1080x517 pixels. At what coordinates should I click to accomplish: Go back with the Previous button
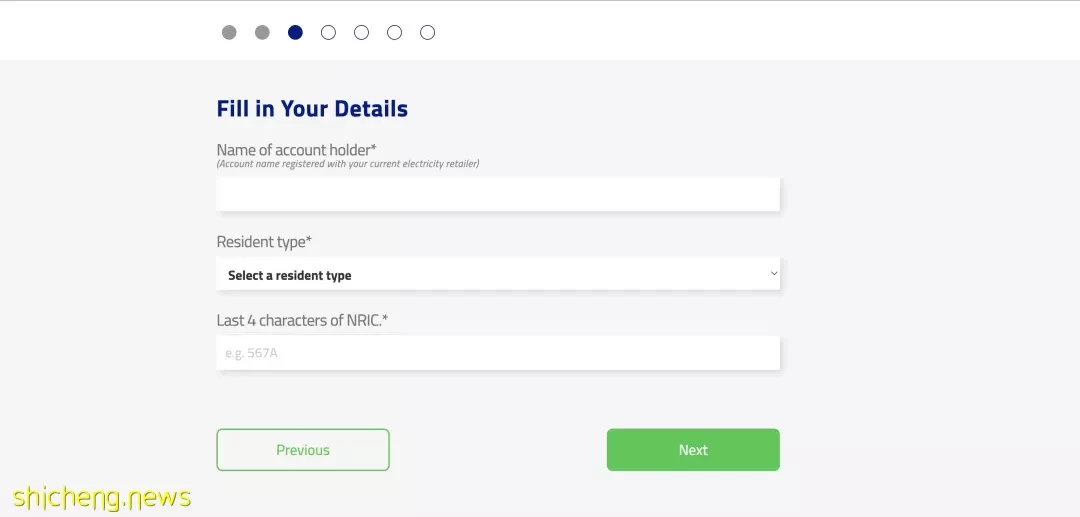pyautogui.click(x=303, y=450)
